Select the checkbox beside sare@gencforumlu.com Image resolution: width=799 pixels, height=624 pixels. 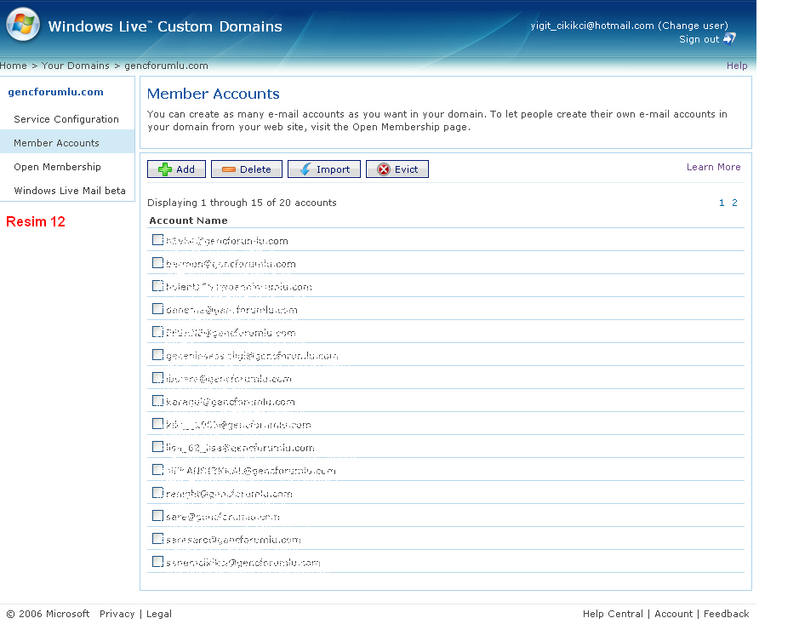tap(157, 516)
